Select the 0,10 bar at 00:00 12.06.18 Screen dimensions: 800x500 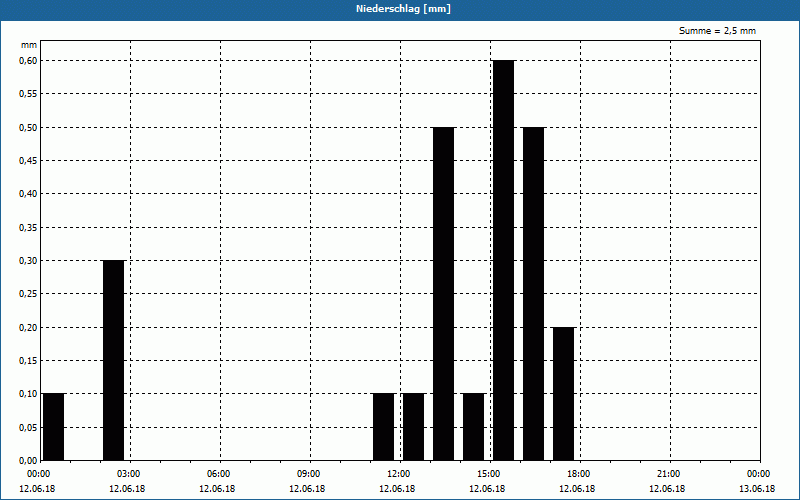tap(54, 427)
